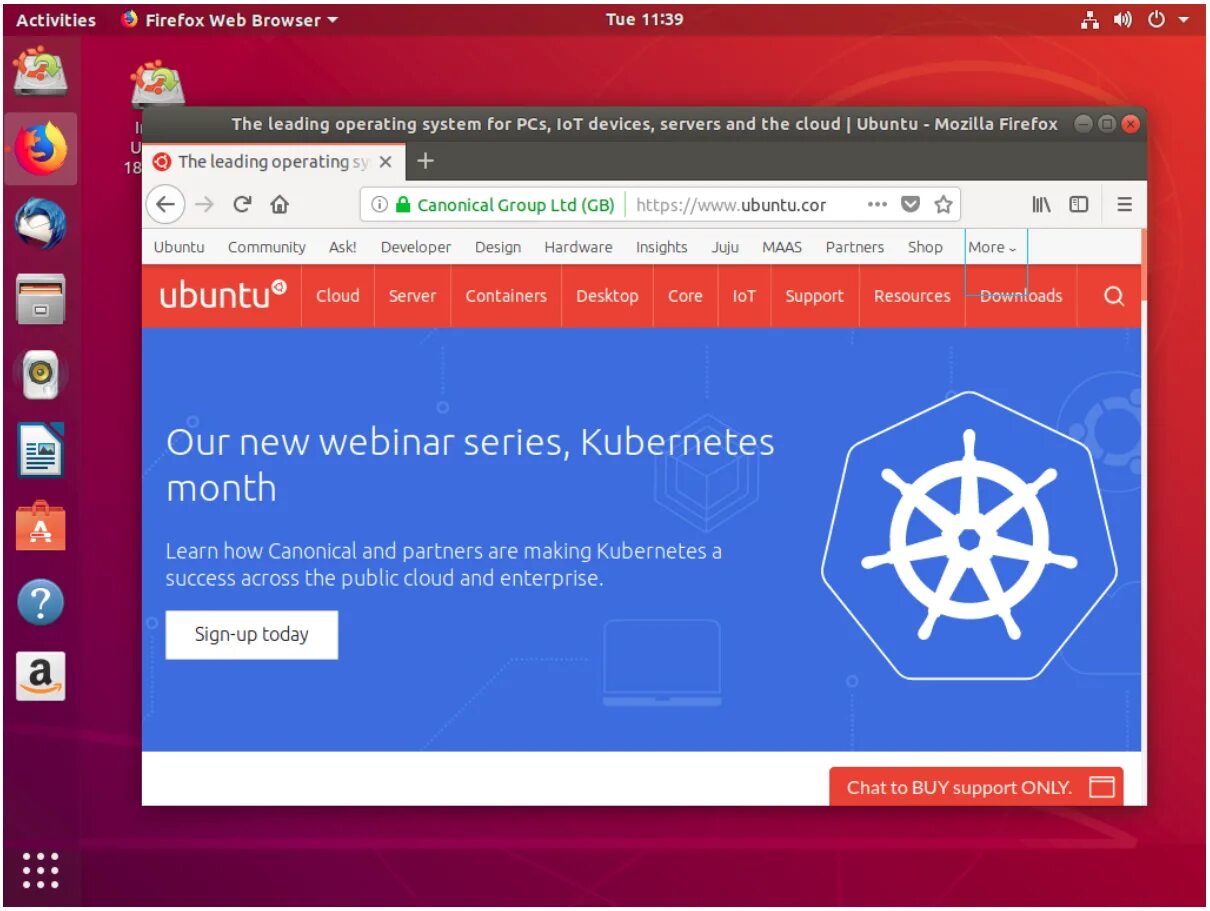
Task: Open the Server menu item
Action: pyautogui.click(x=413, y=296)
